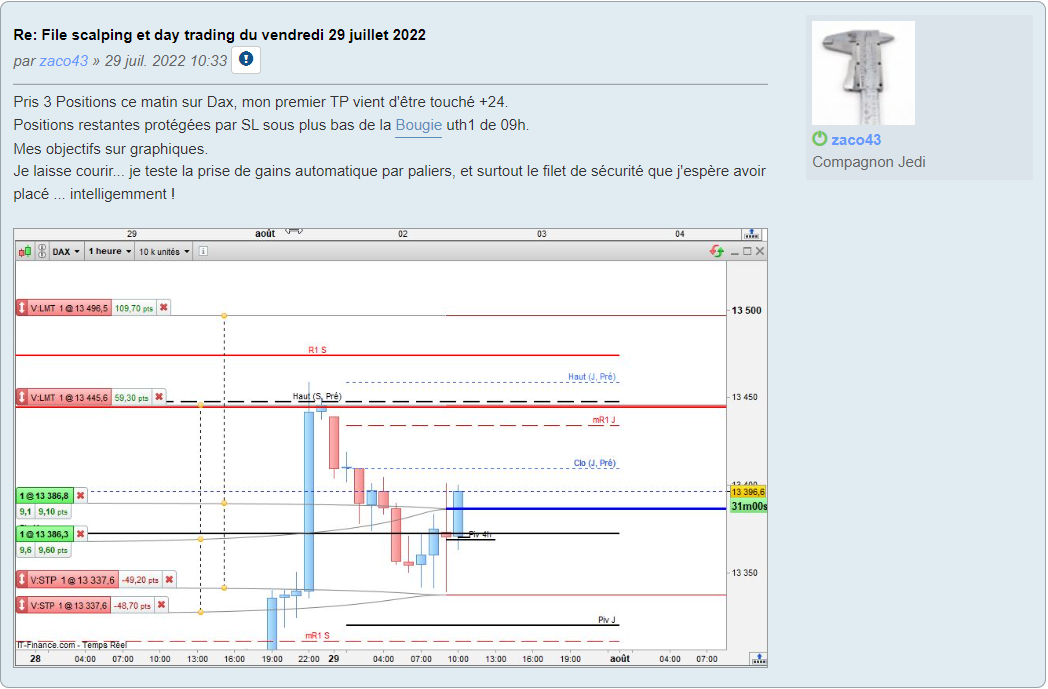This screenshot has width=1048, height=689.
Task: Click the green online status icon
Action: click(x=819, y=138)
